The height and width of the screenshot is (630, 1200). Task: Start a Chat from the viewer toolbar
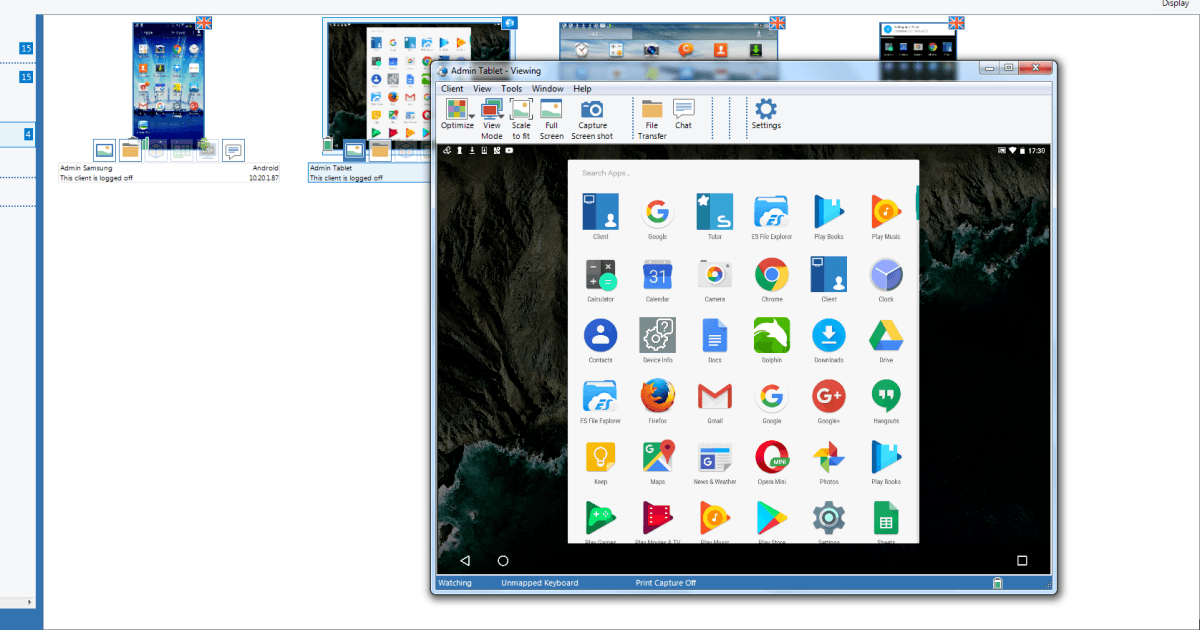tap(683, 109)
